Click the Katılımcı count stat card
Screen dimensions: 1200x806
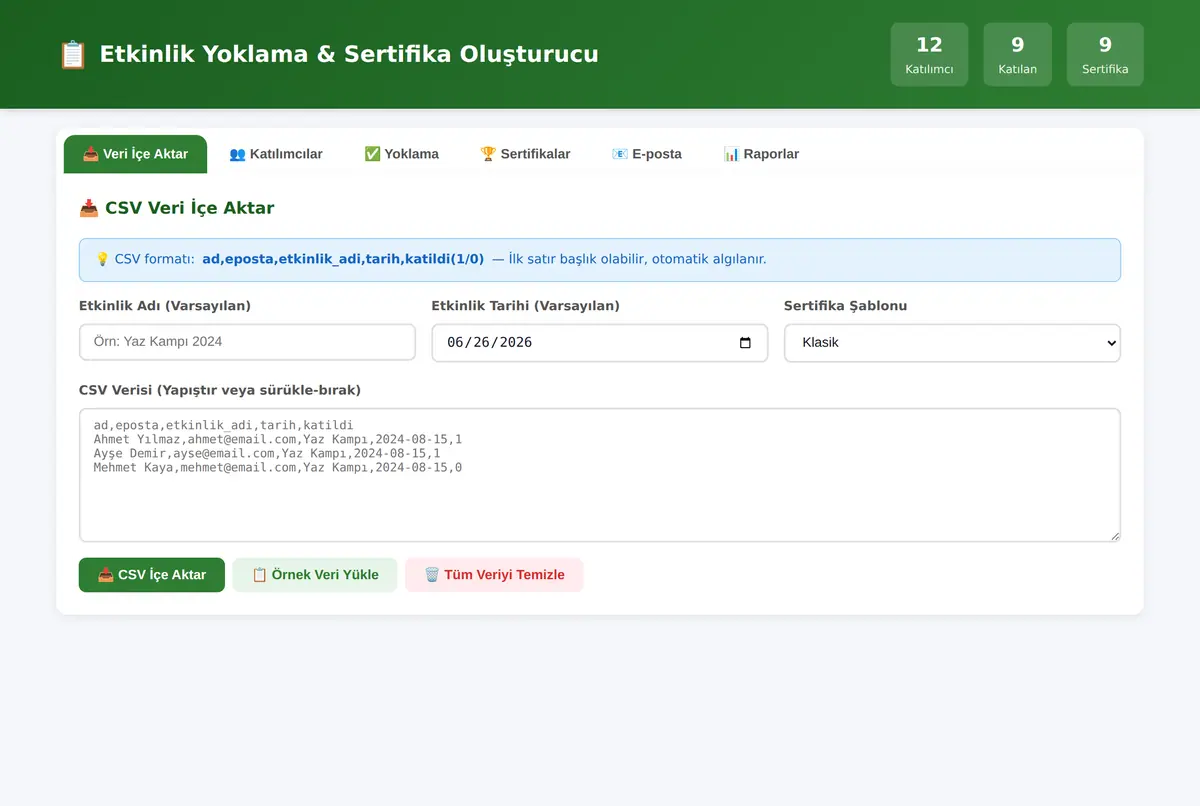(929, 54)
